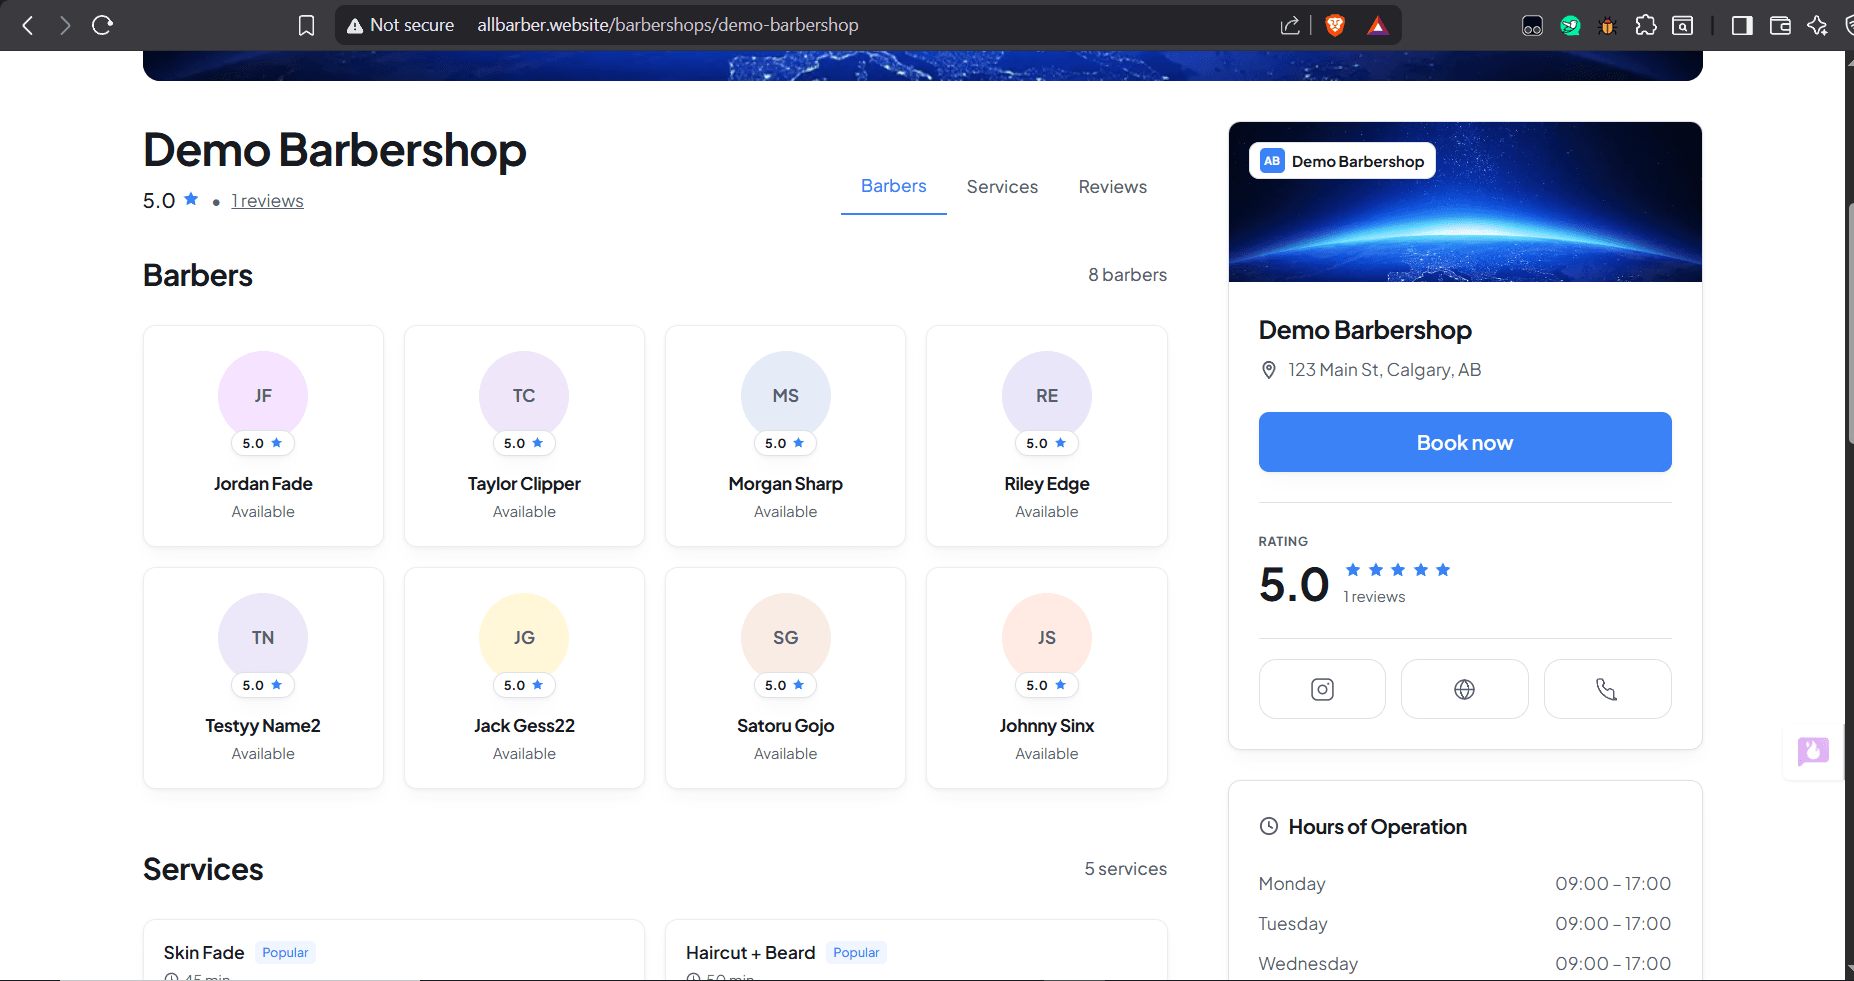Click the green chat extension icon
This screenshot has height=981, width=1854.
coord(1570,25)
